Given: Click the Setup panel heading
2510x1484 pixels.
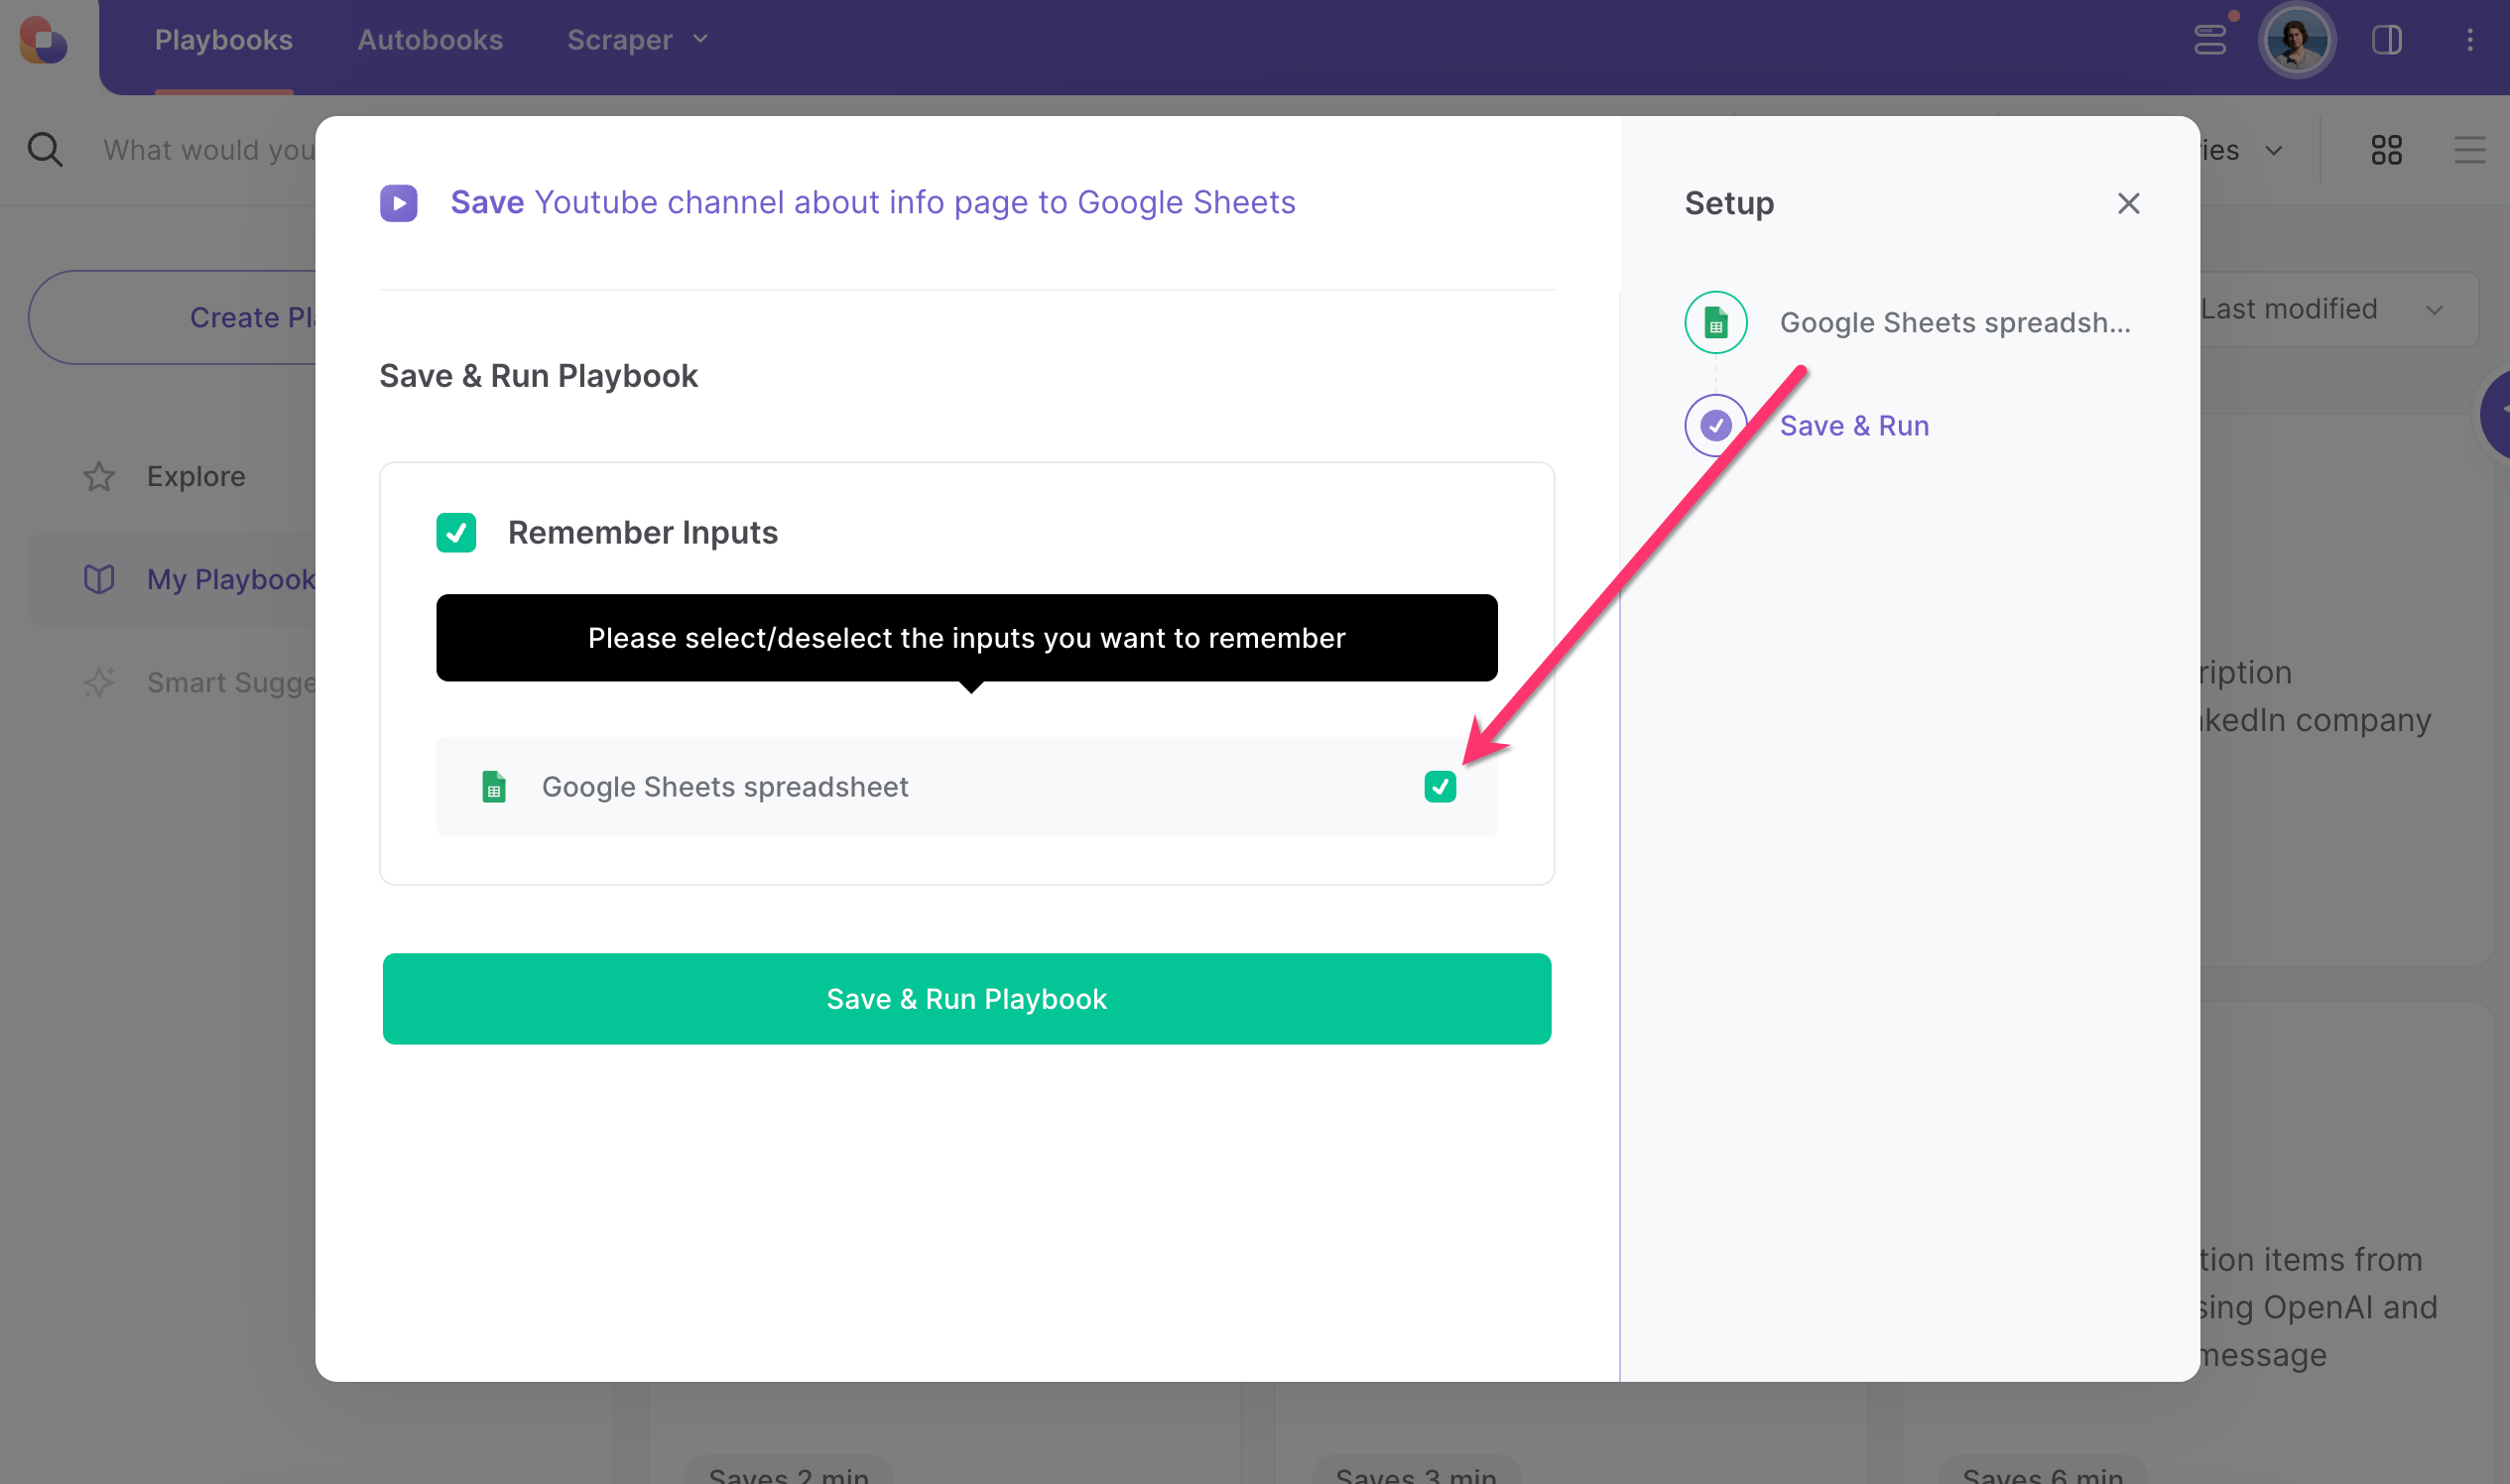Looking at the screenshot, I should coord(1729,203).
